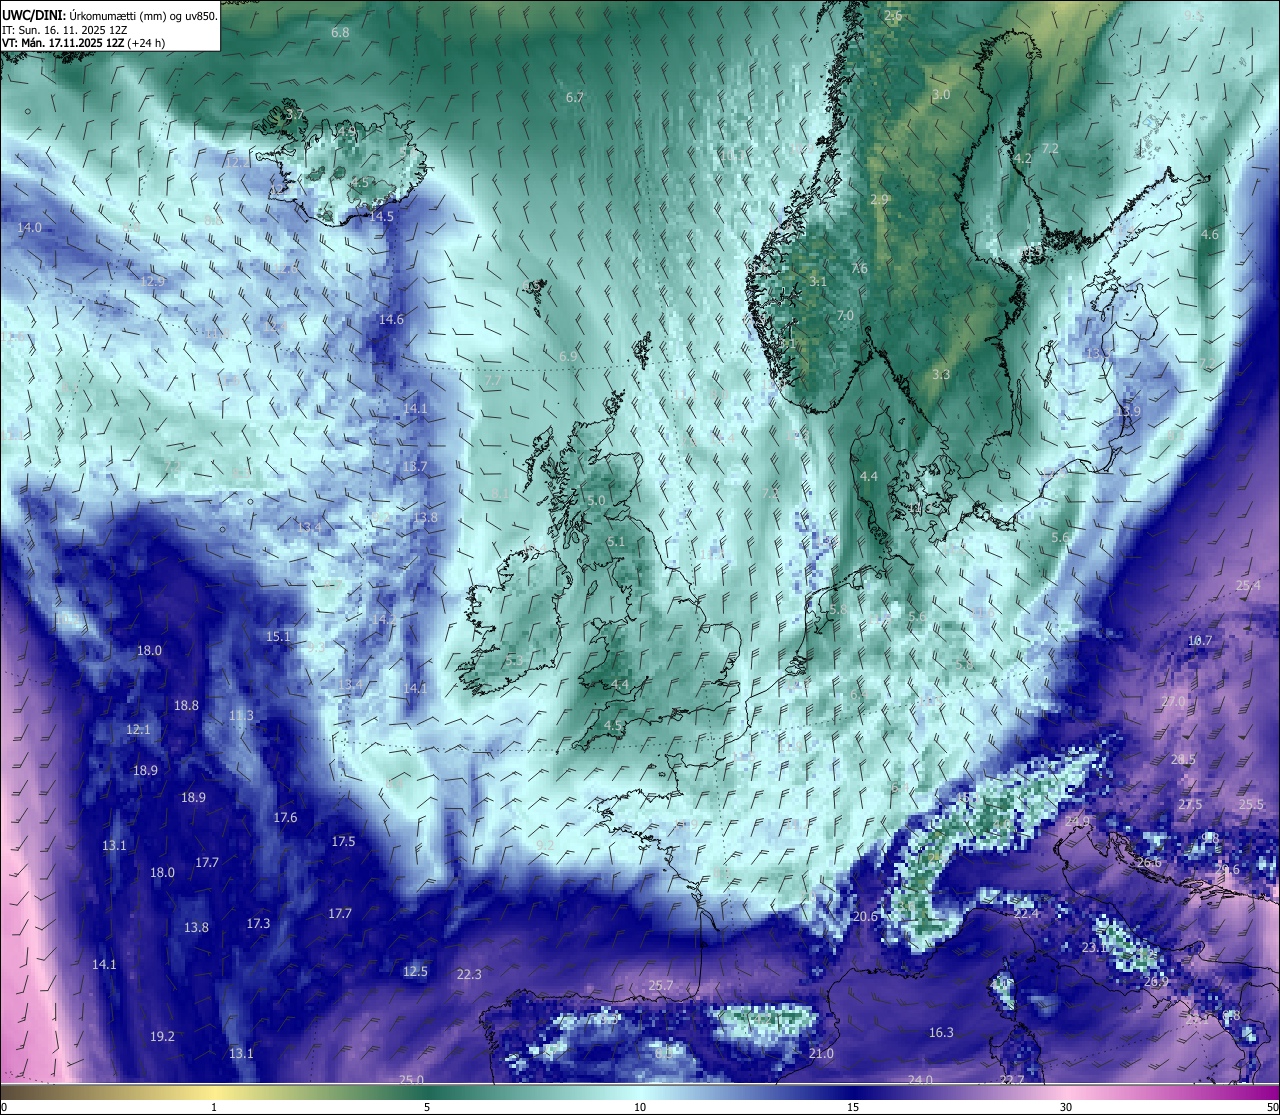This screenshot has height=1115, width=1280.
Task: Click the UWC/DINI Úrkomumætti title text
Action: 109,16
